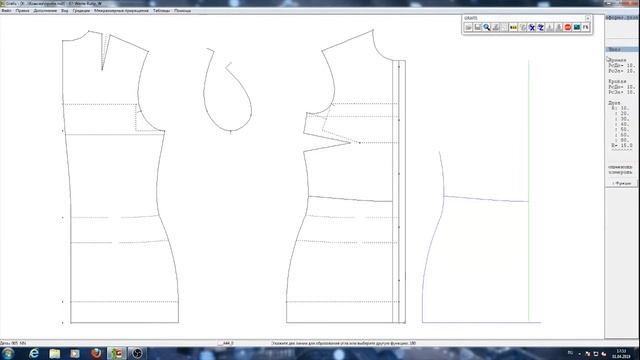Click the yellow dotted toolbar icon
Image resolution: width=640 pixels, height=360 pixels.
click(x=513, y=27)
